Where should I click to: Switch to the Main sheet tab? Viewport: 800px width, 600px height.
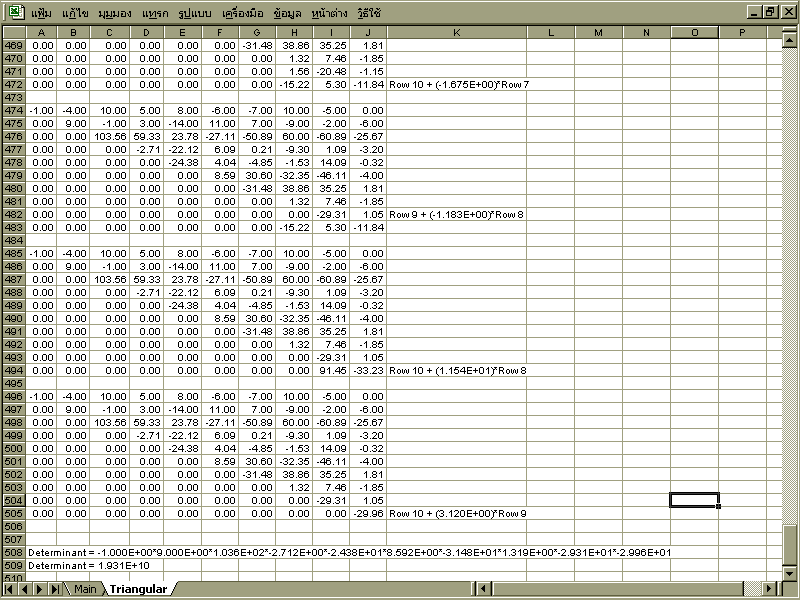(85, 589)
